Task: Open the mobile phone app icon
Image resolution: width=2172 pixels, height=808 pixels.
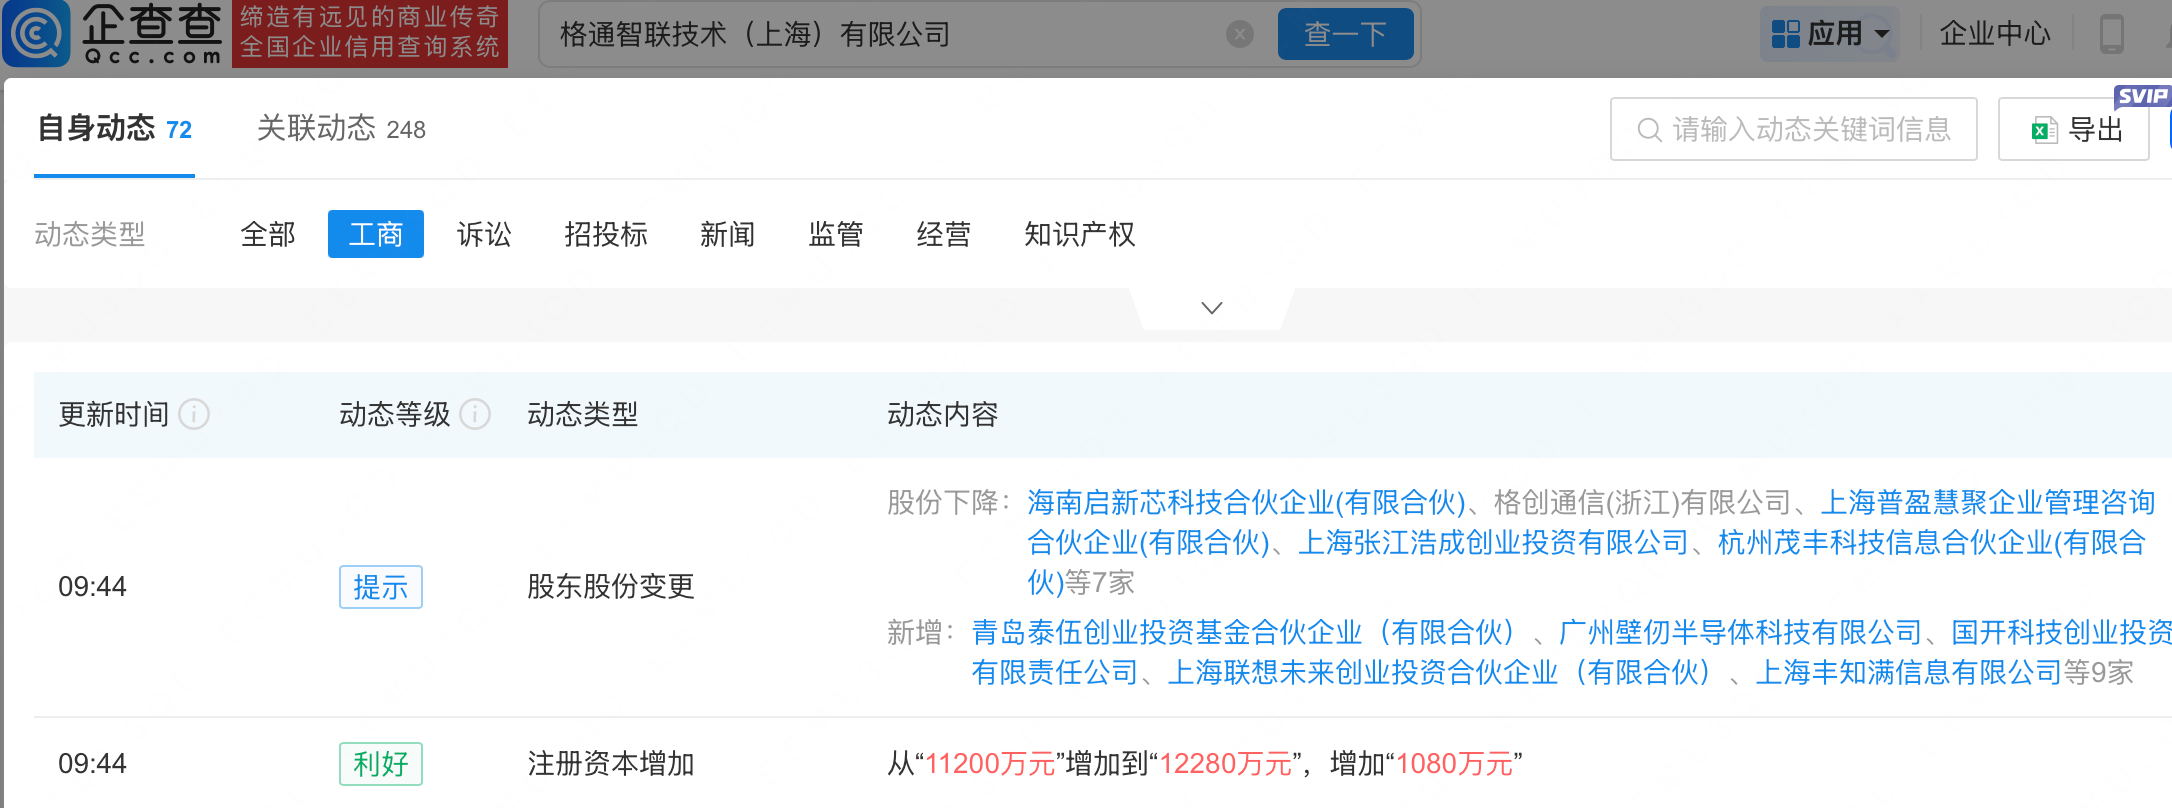Action: [x=2112, y=34]
